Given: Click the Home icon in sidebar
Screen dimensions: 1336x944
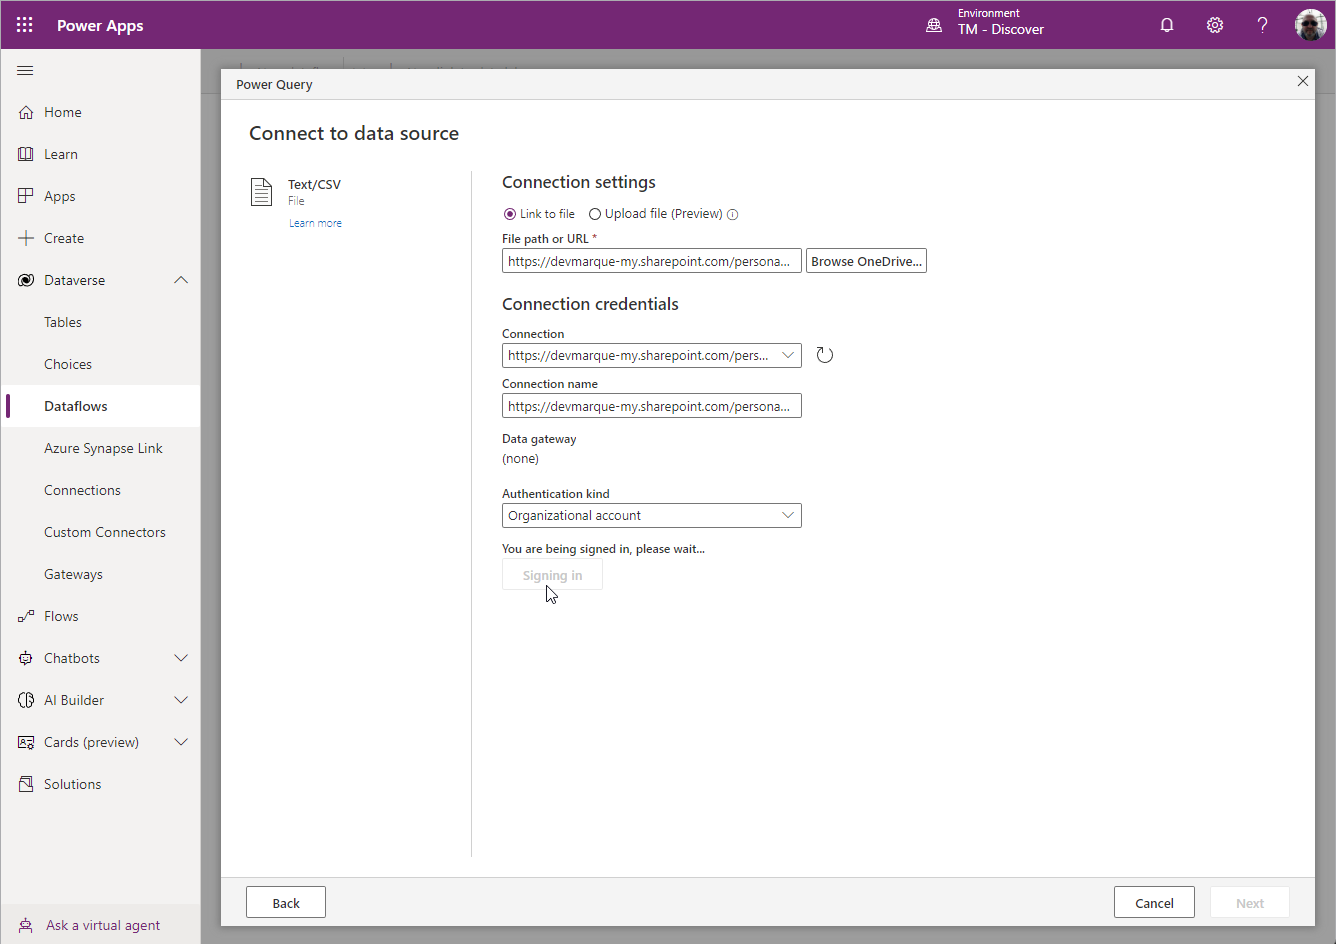Looking at the screenshot, I should pos(26,112).
